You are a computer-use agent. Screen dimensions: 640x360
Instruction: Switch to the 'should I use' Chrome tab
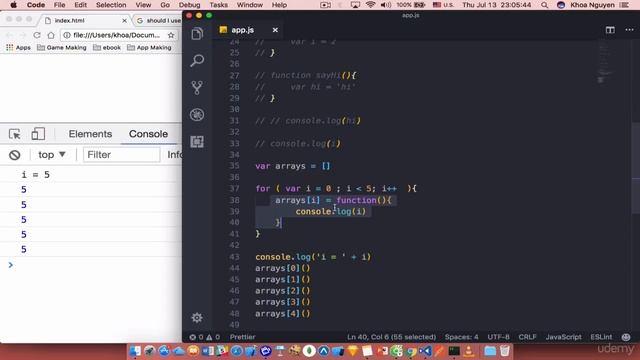point(158,20)
